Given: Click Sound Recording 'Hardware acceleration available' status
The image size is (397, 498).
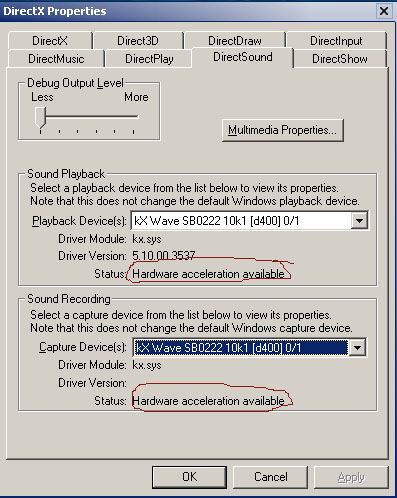Looking at the screenshot, I should click(208, 401).
